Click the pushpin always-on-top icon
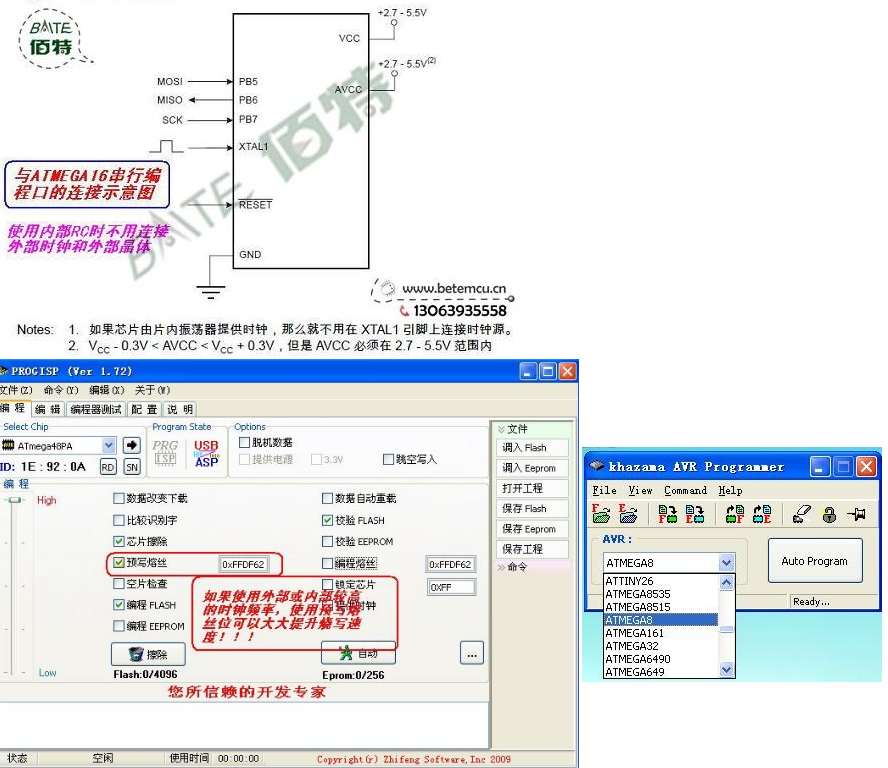The height and width of the screenshot is (768, 888). click(x=856, y=513)
